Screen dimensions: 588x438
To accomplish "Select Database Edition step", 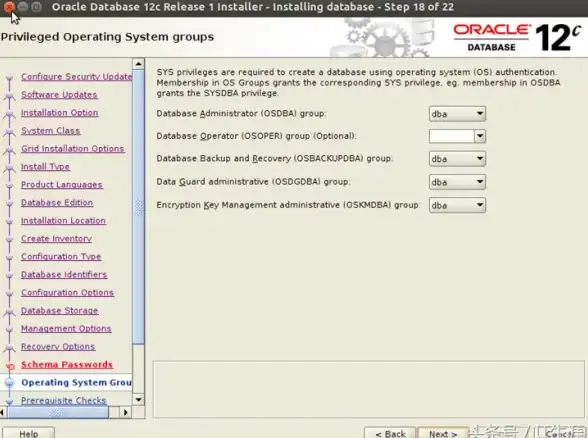I will 57,202.
